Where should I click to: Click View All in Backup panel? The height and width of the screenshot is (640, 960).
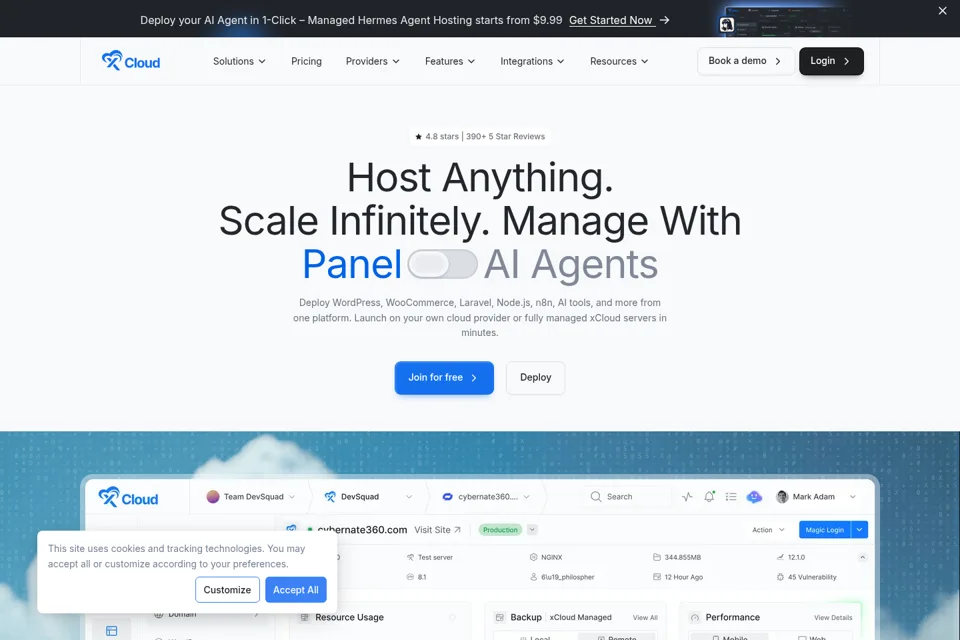pos(645,617)
